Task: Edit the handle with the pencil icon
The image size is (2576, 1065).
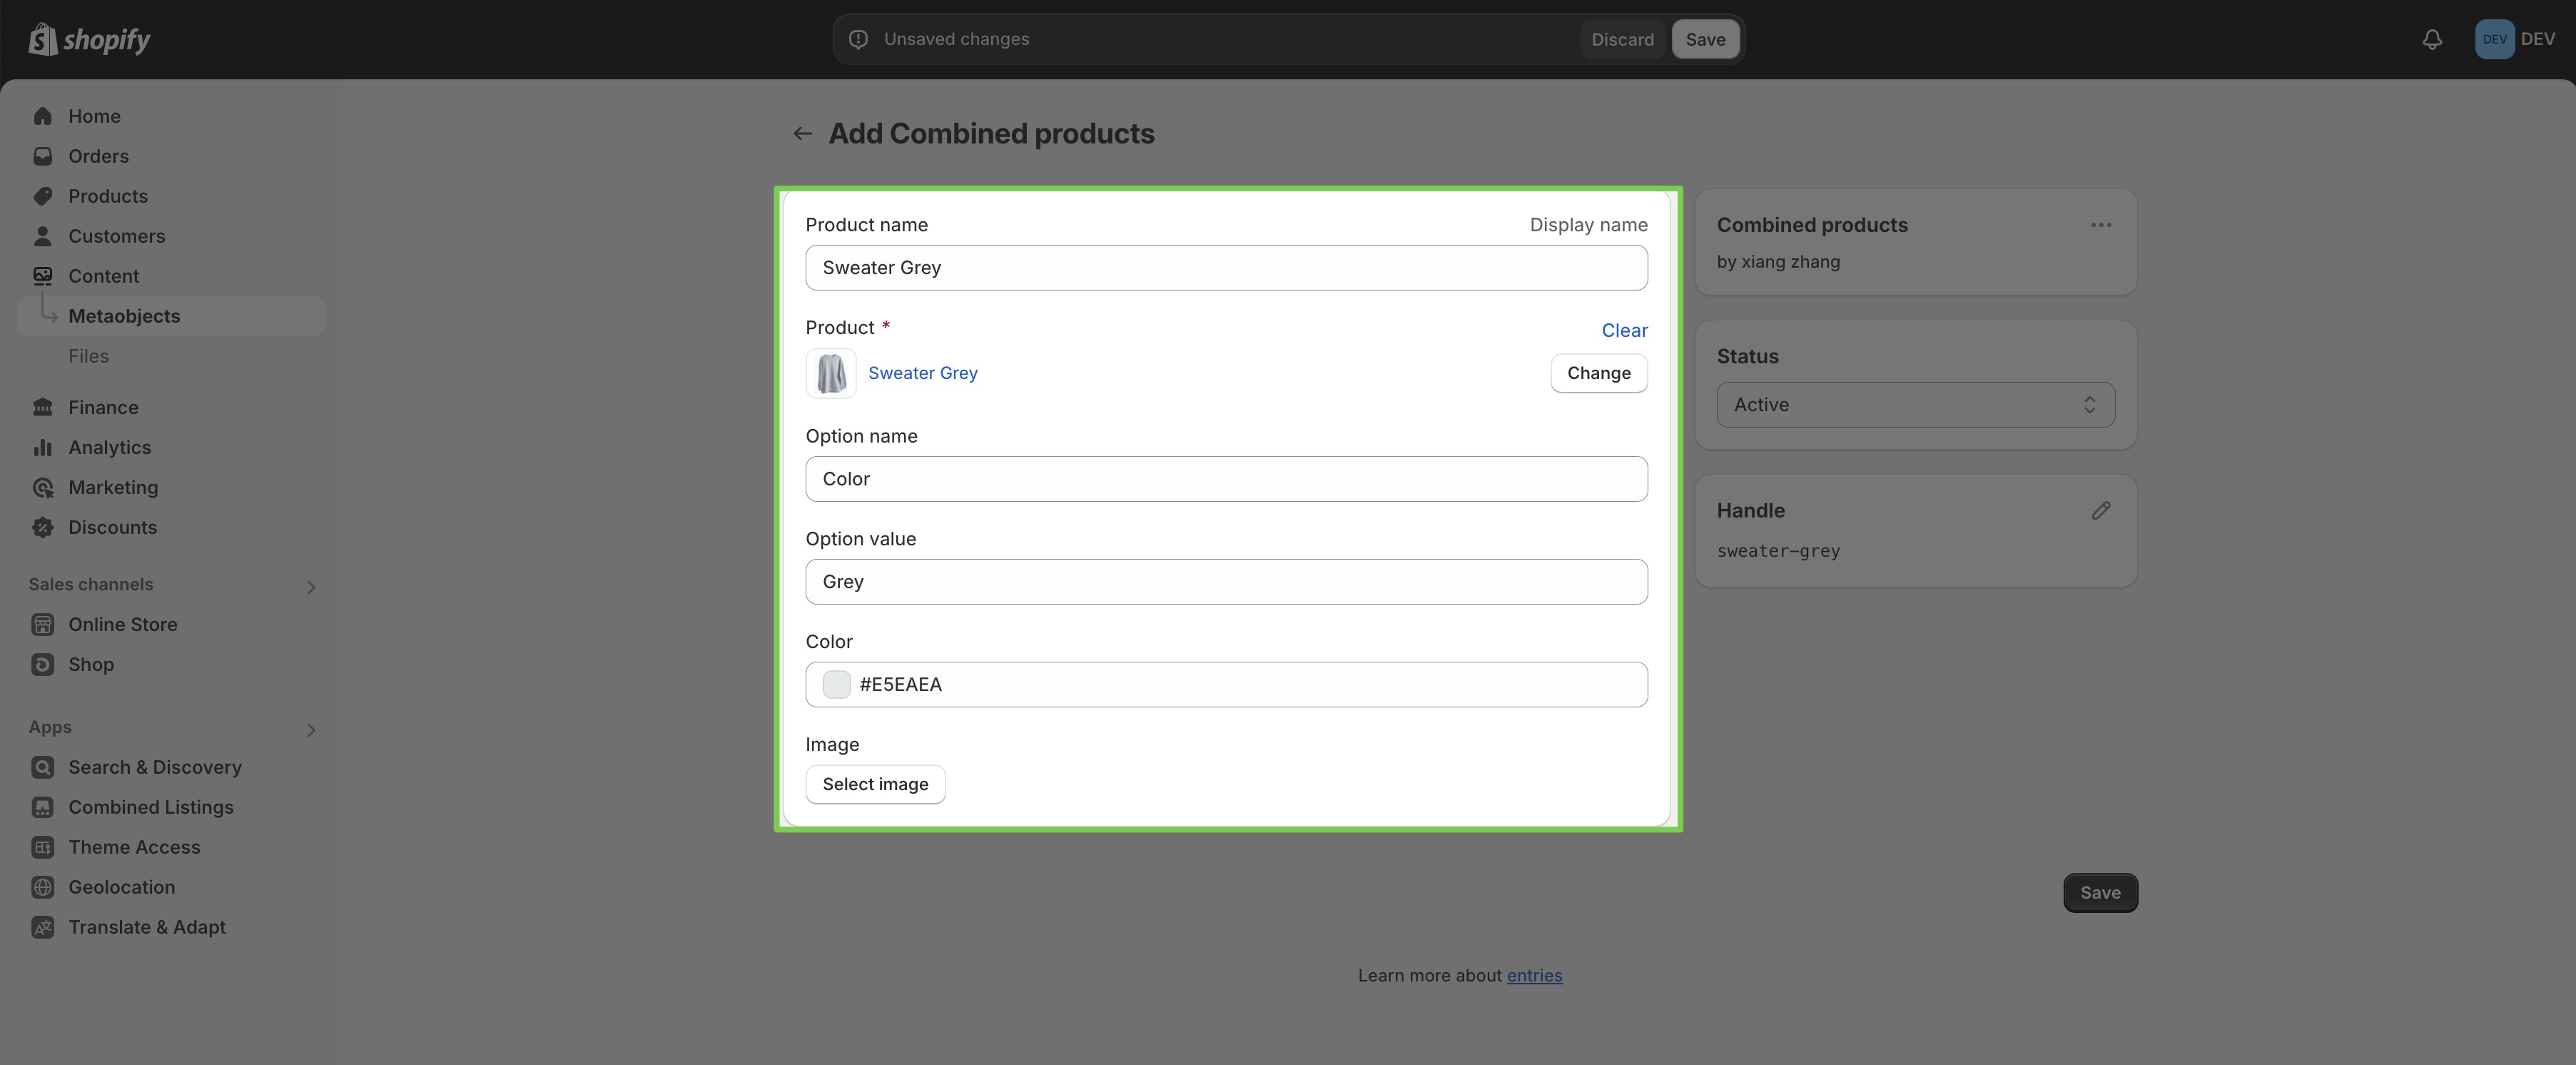Action: click(2101, 511)
